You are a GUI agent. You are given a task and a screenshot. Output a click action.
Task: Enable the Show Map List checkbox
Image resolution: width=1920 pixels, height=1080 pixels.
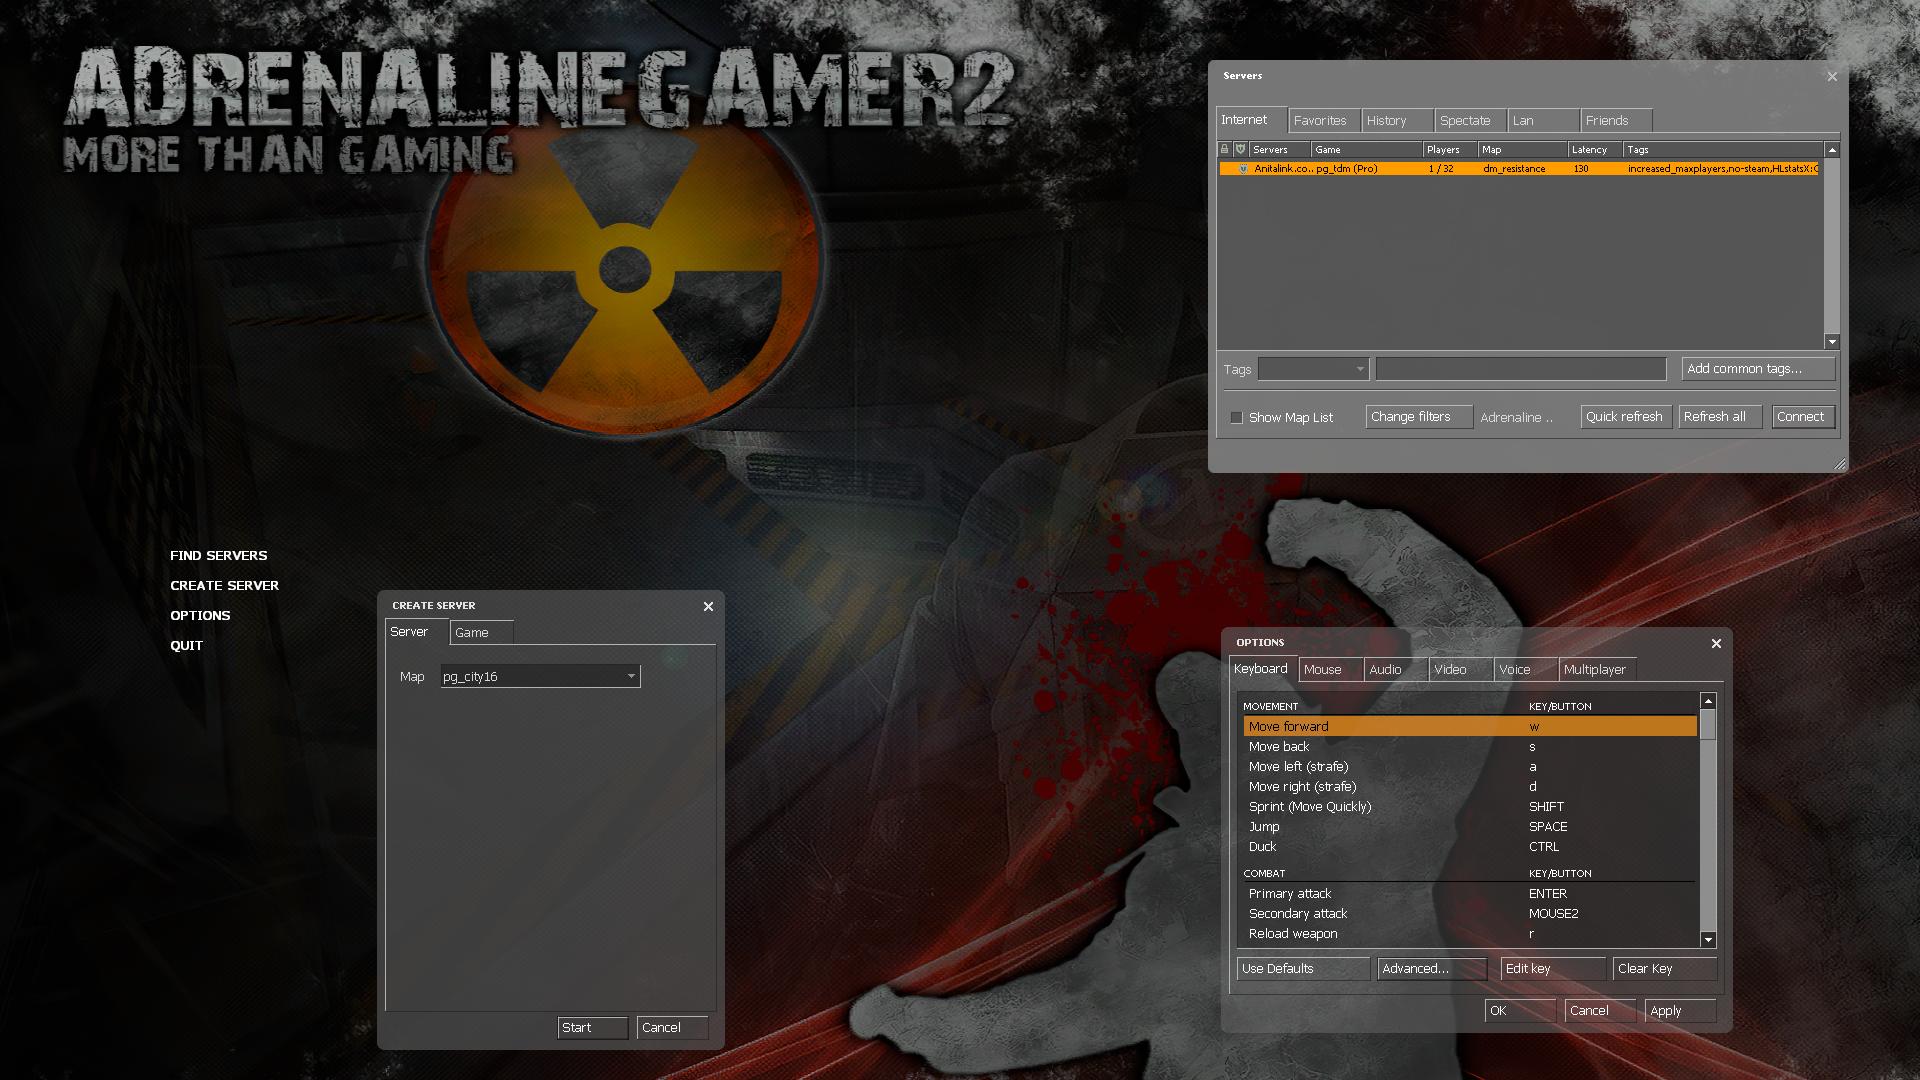click(x=1236, y=417)
